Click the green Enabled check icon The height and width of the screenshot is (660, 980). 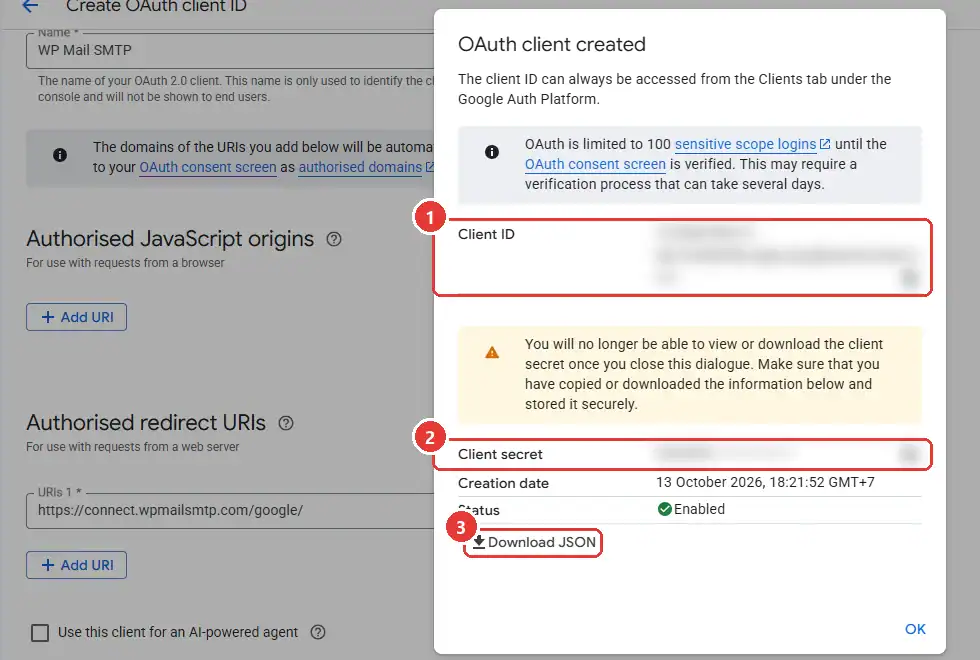click(664, 509)
